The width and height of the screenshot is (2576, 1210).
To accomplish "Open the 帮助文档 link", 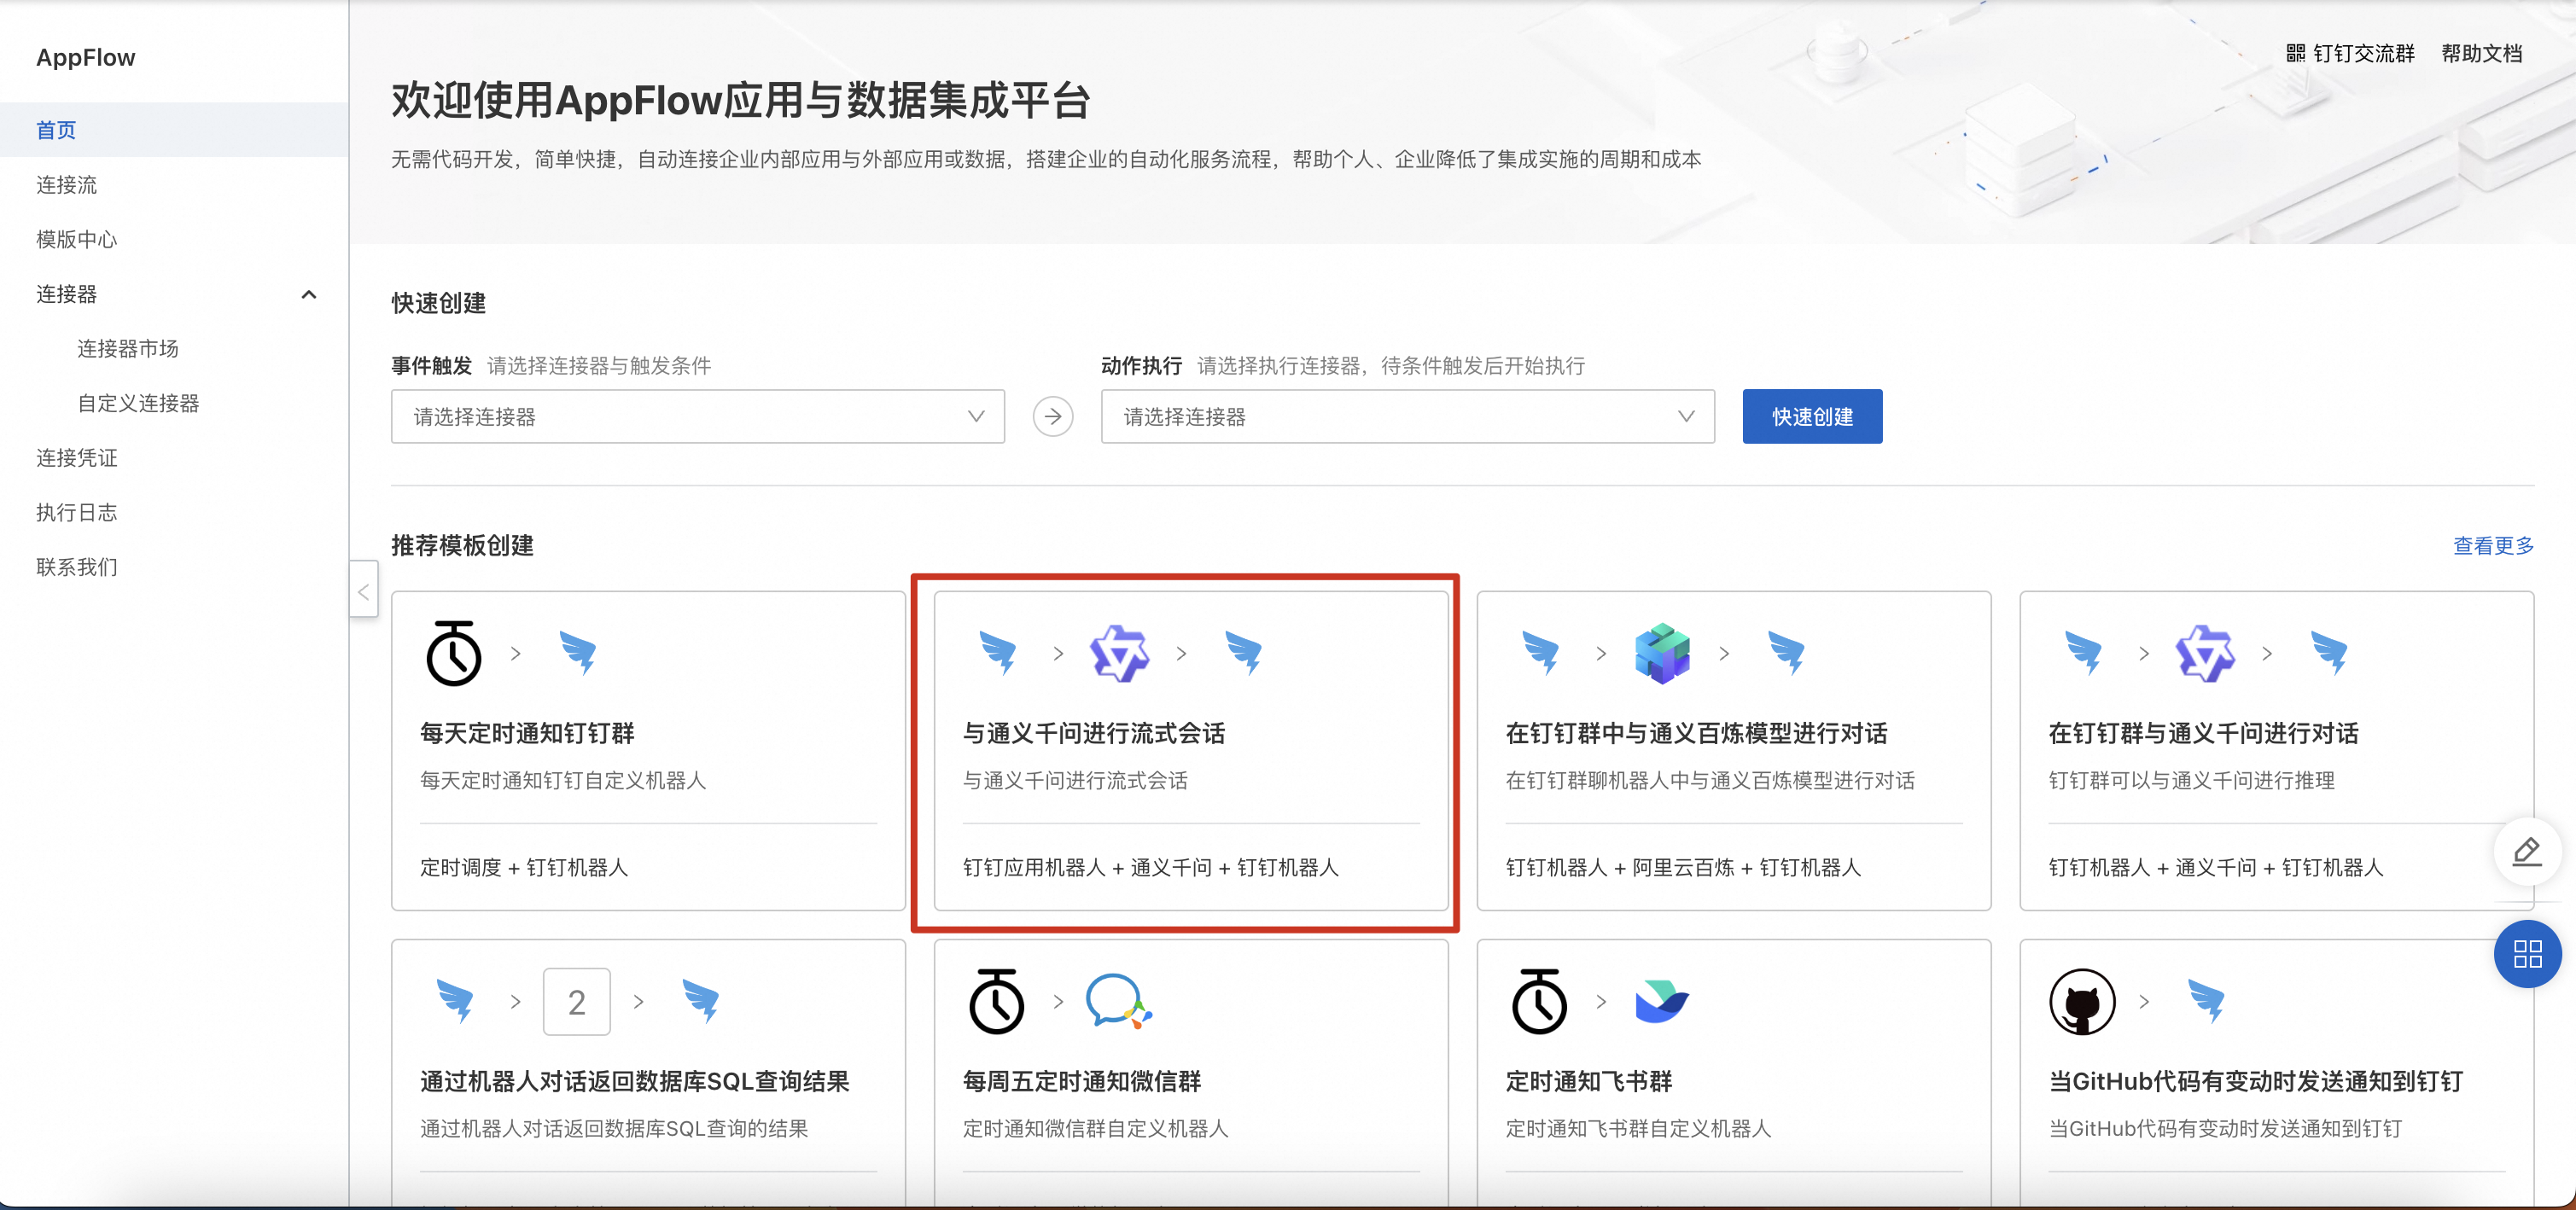I will click(x=2481, y=53).
